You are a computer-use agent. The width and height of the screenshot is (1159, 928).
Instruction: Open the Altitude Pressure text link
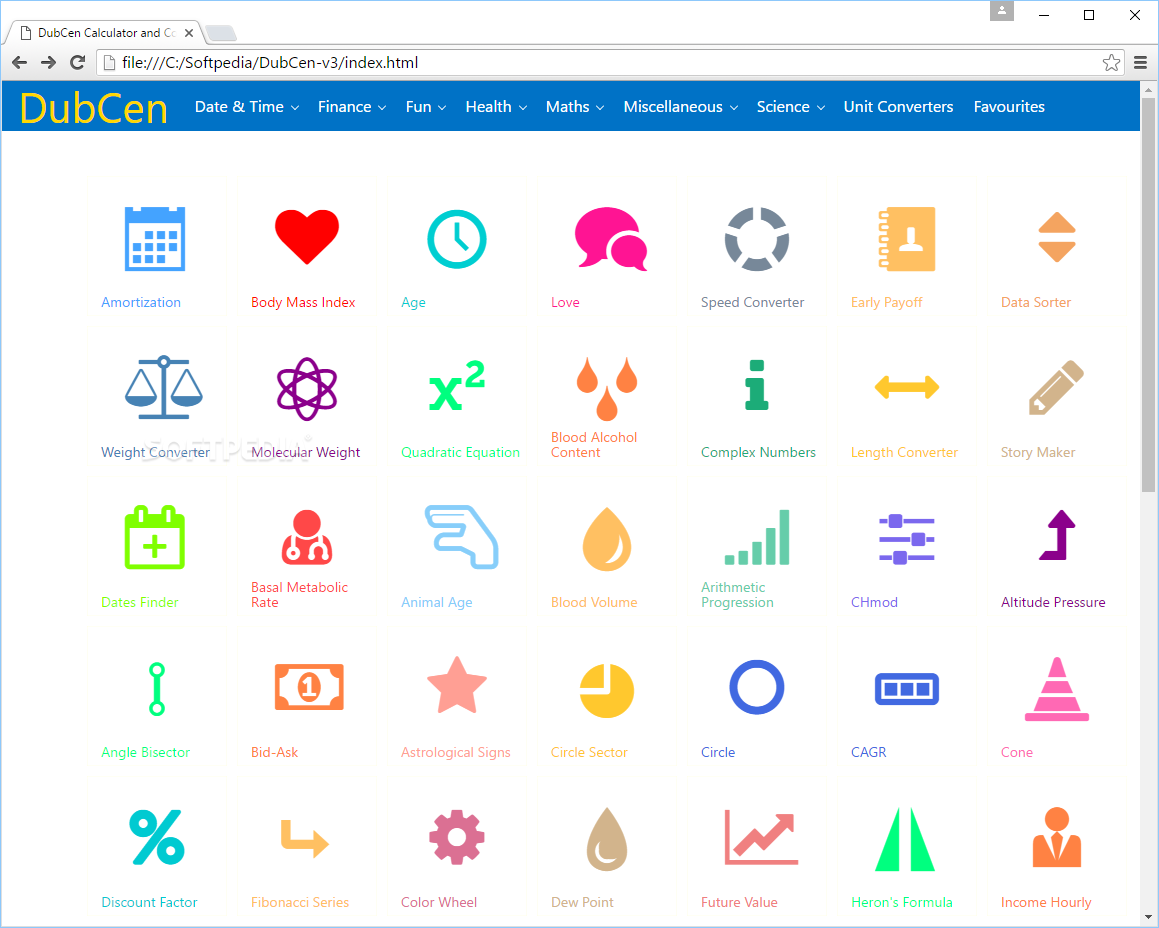pyautogui.click(x=1053, y=602)
